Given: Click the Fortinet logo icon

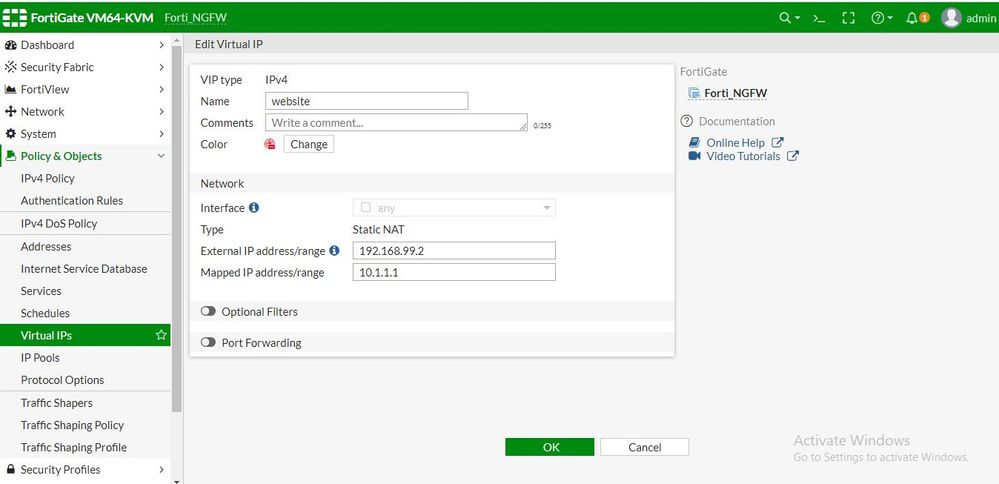Looking at the screenshot, I should click(15, 18).
